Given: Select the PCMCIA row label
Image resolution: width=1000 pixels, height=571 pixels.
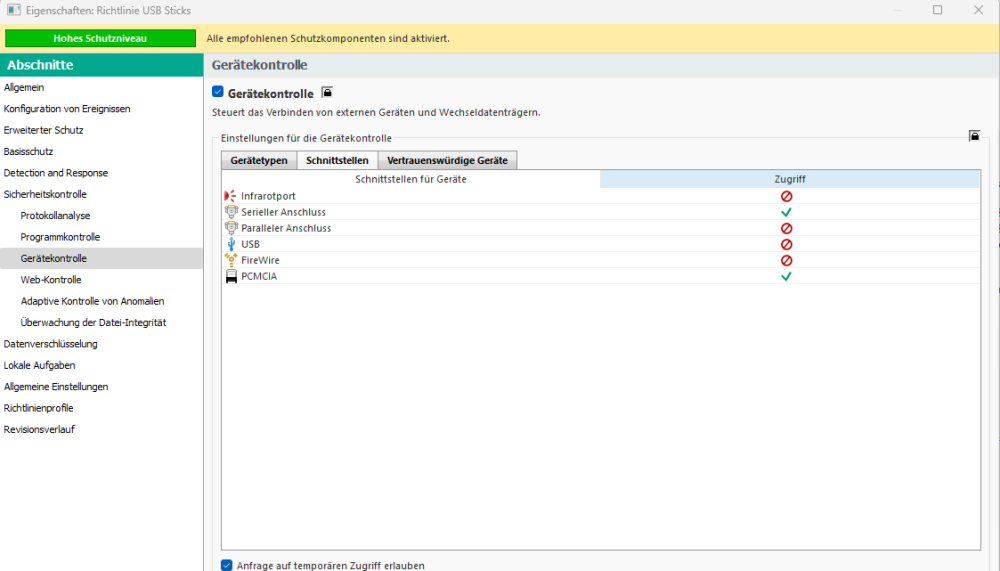Looking at the screenshot, I should [x=259, y=276].
